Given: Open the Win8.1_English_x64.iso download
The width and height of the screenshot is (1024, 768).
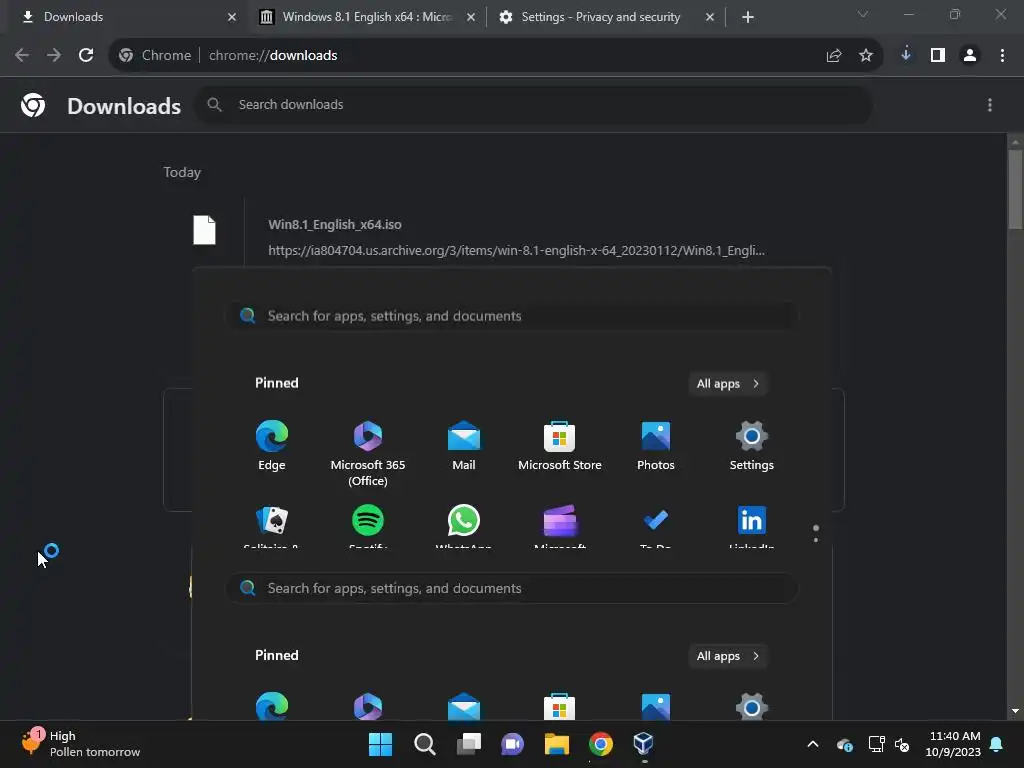Looking at the screenshot, I should (x=335, y=225).
